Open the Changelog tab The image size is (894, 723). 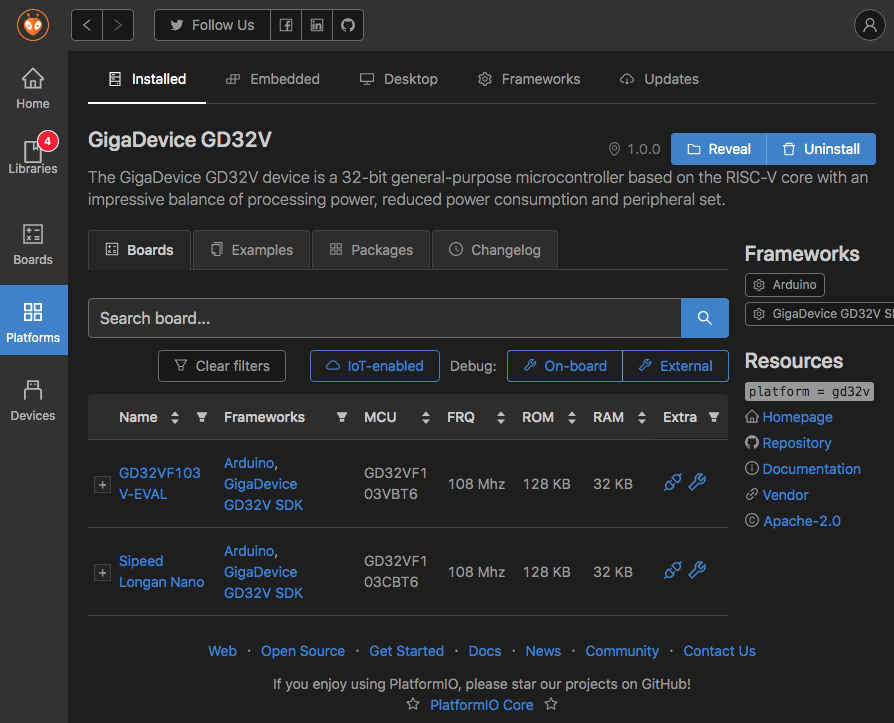point(494,250)
